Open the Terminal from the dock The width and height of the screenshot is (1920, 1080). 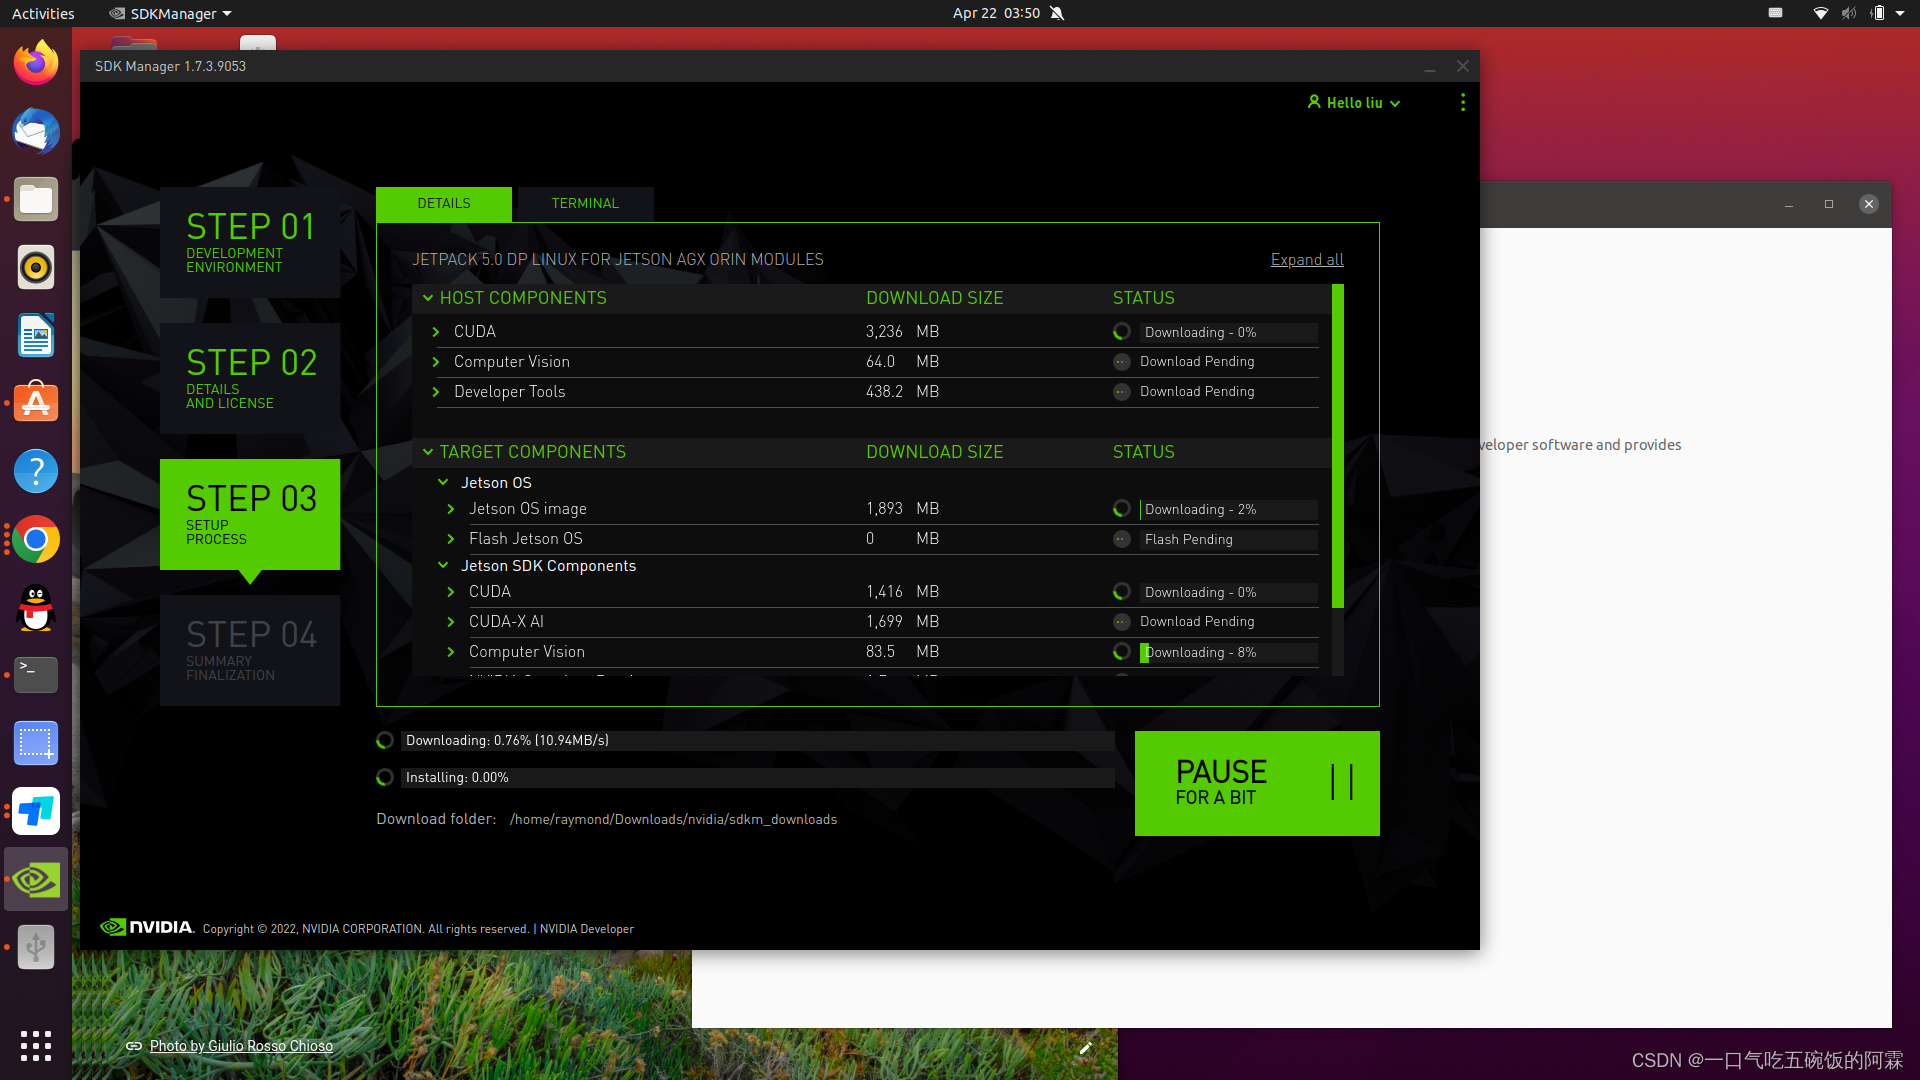(x=36, y=675)
